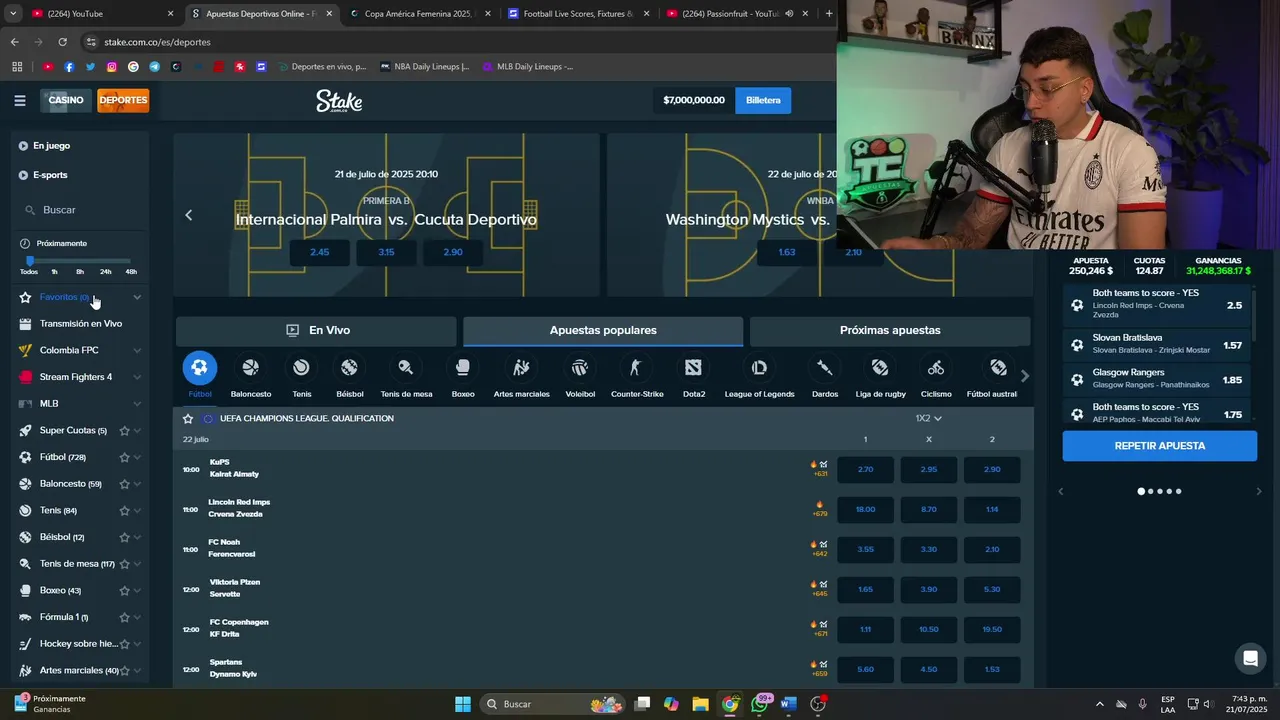Open File Explorer in the taskbar
This screenshot has width=1280, height=720.
click(x=700, y=704)
